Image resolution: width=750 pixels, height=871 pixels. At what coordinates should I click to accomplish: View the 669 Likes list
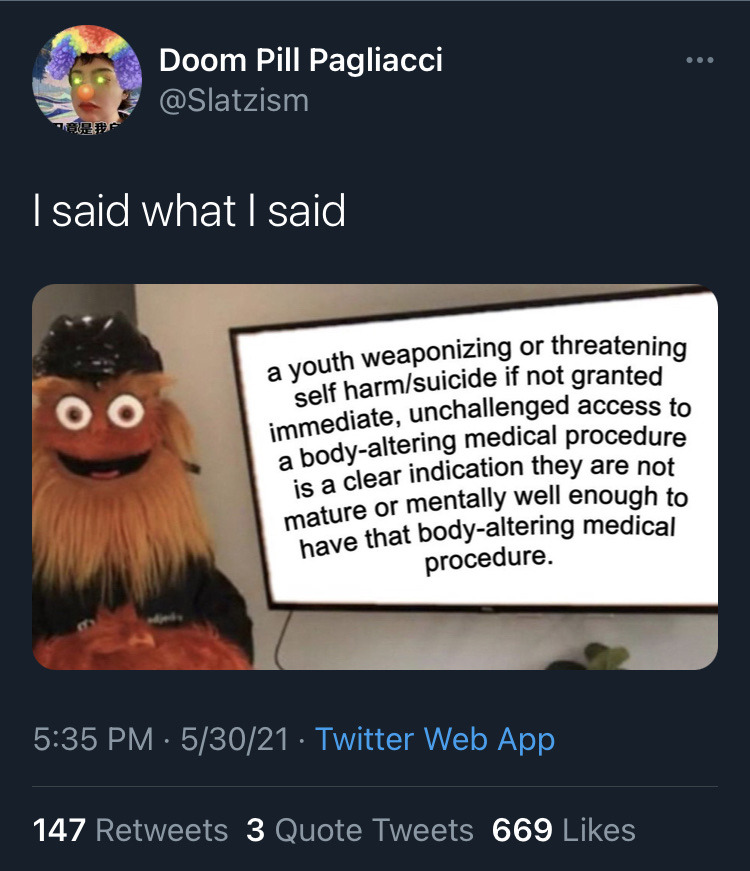tap(563, 830)
